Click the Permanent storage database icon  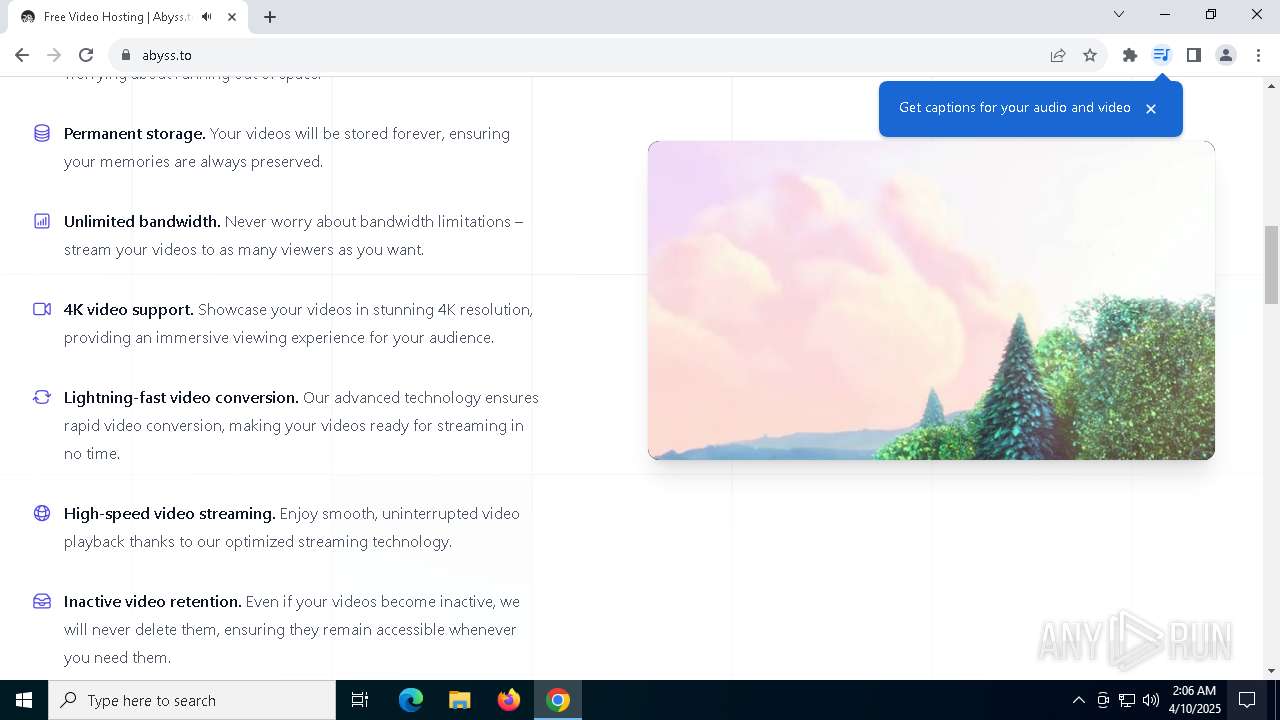coord(42,133)
